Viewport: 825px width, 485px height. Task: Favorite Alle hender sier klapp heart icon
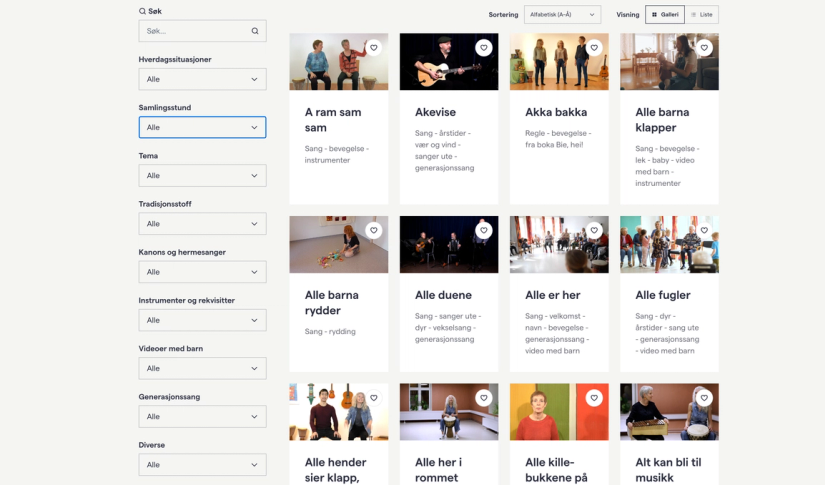pyautogui.click(x=374, y=398)
